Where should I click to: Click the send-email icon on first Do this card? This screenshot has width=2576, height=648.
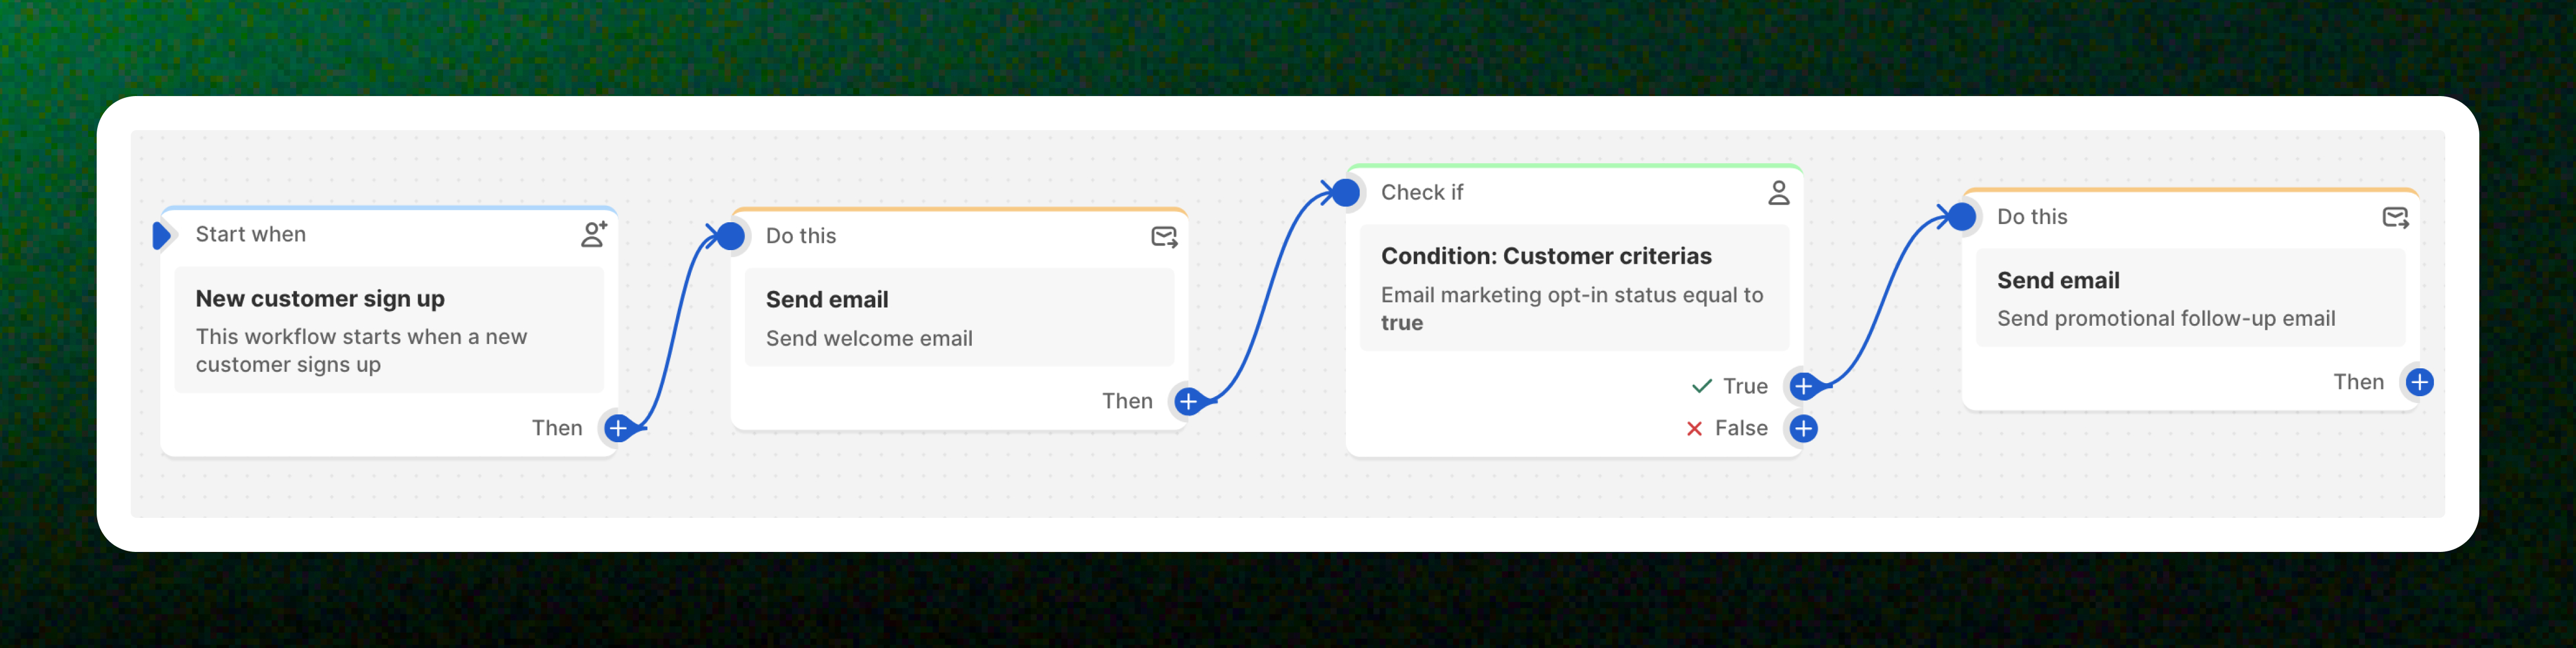[x=1164, y=237]
